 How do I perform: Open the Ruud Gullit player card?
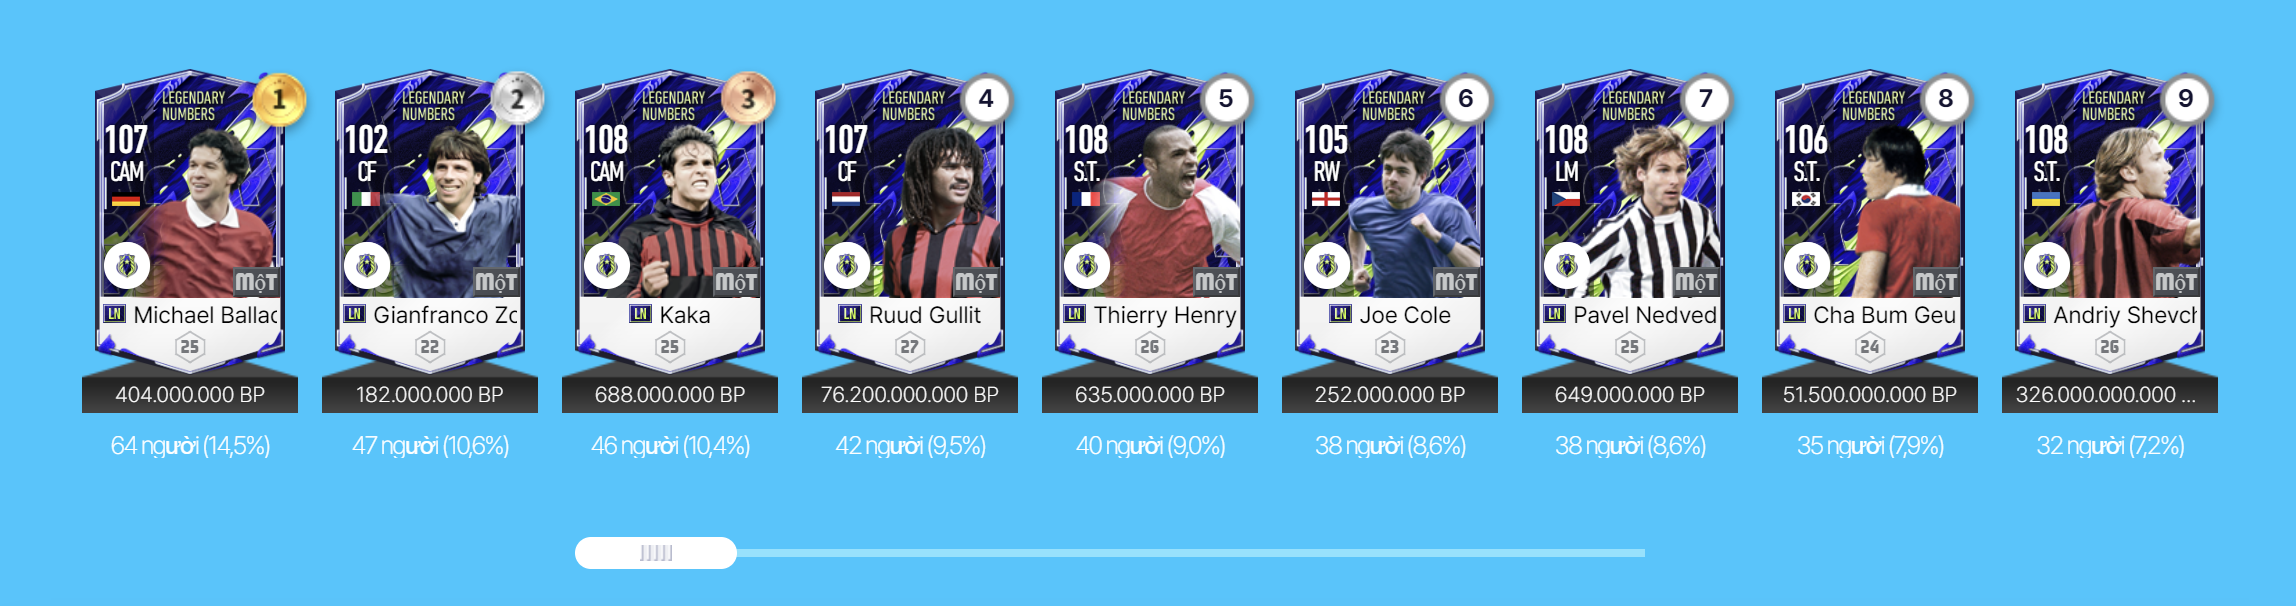[910, 220]
